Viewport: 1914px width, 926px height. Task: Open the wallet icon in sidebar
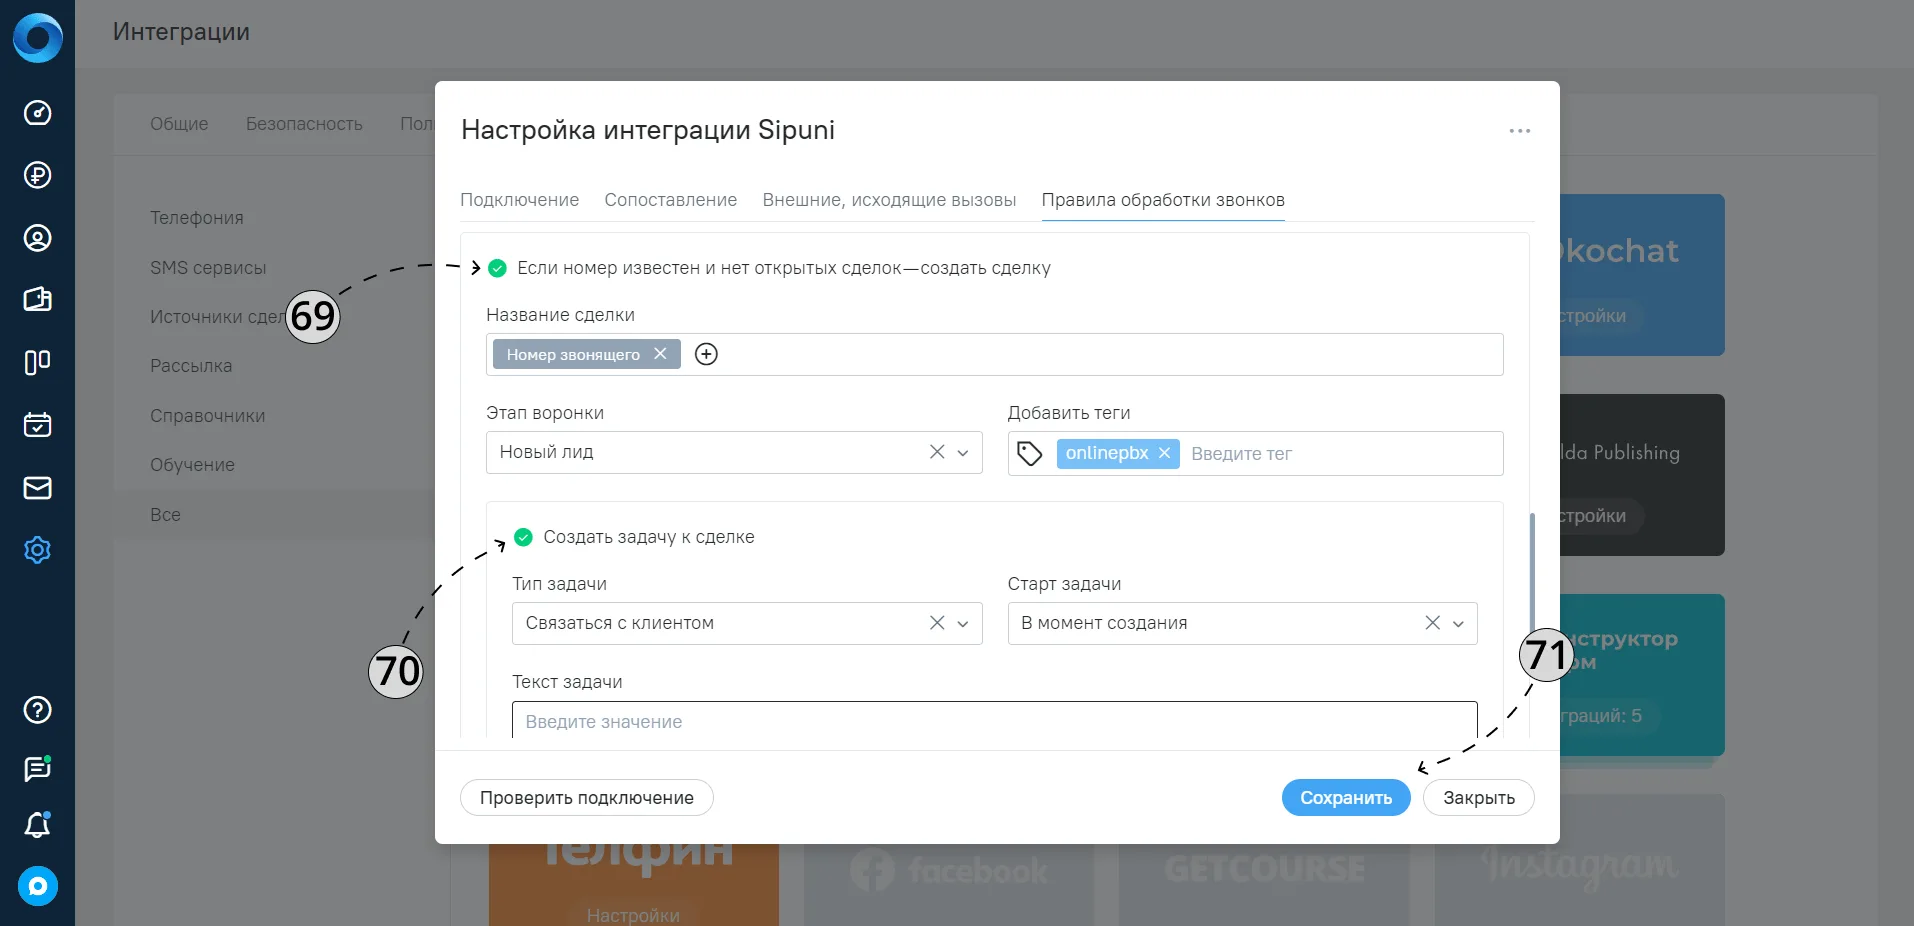tap(37, 300)
